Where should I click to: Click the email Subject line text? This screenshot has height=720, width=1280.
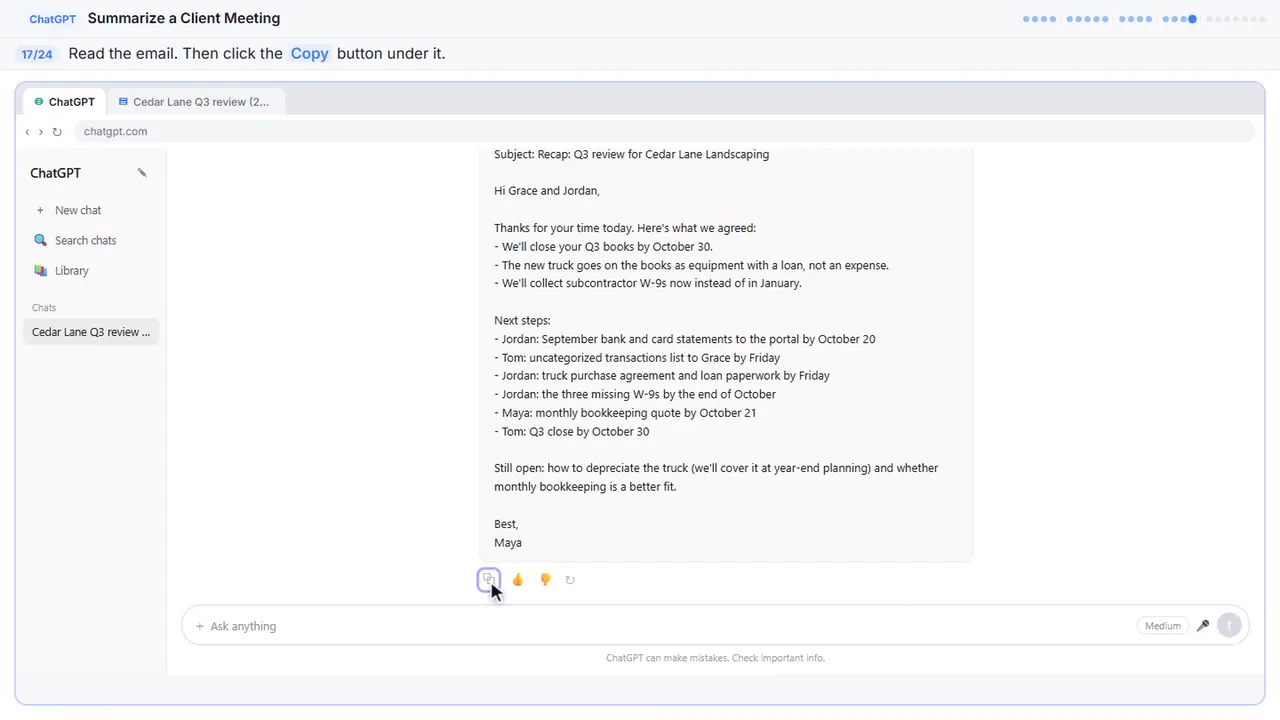tap(631, 155)
